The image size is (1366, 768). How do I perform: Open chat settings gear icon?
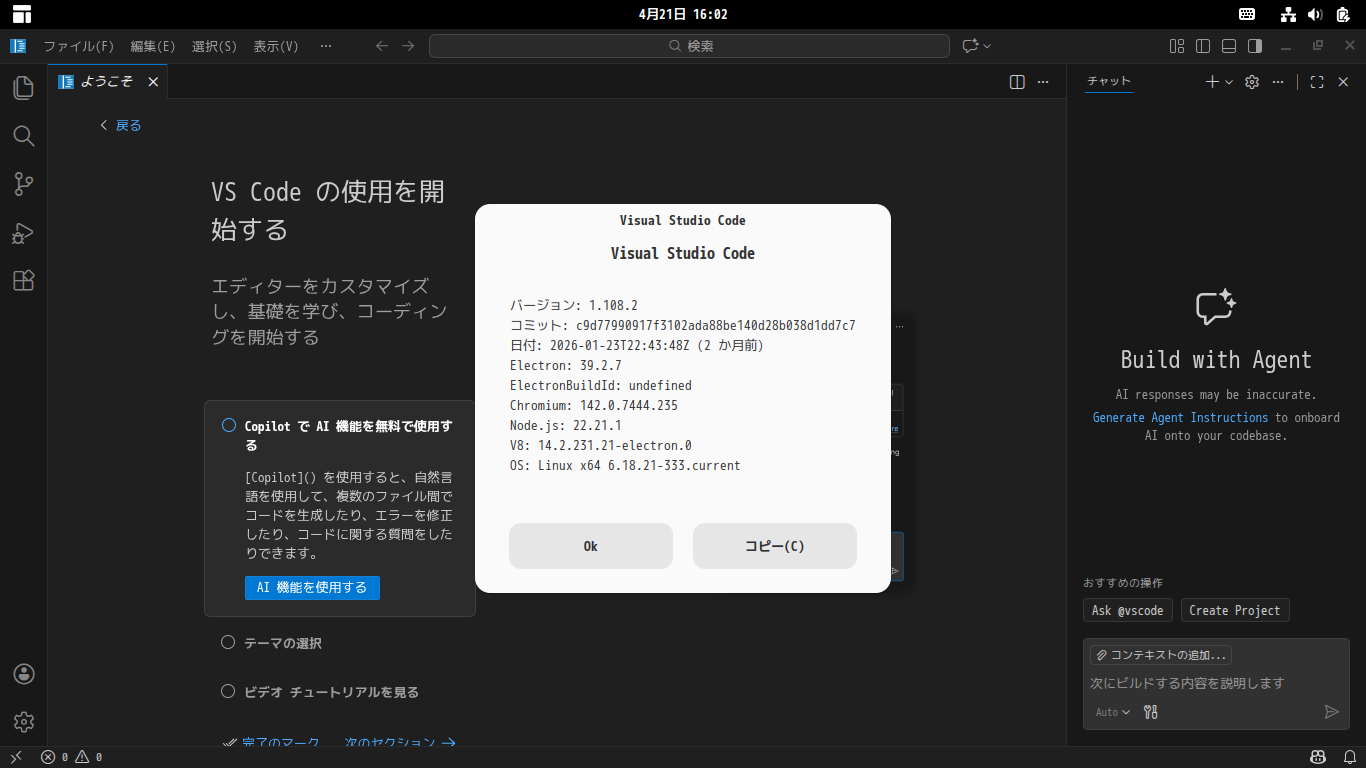pos(1252,82)
